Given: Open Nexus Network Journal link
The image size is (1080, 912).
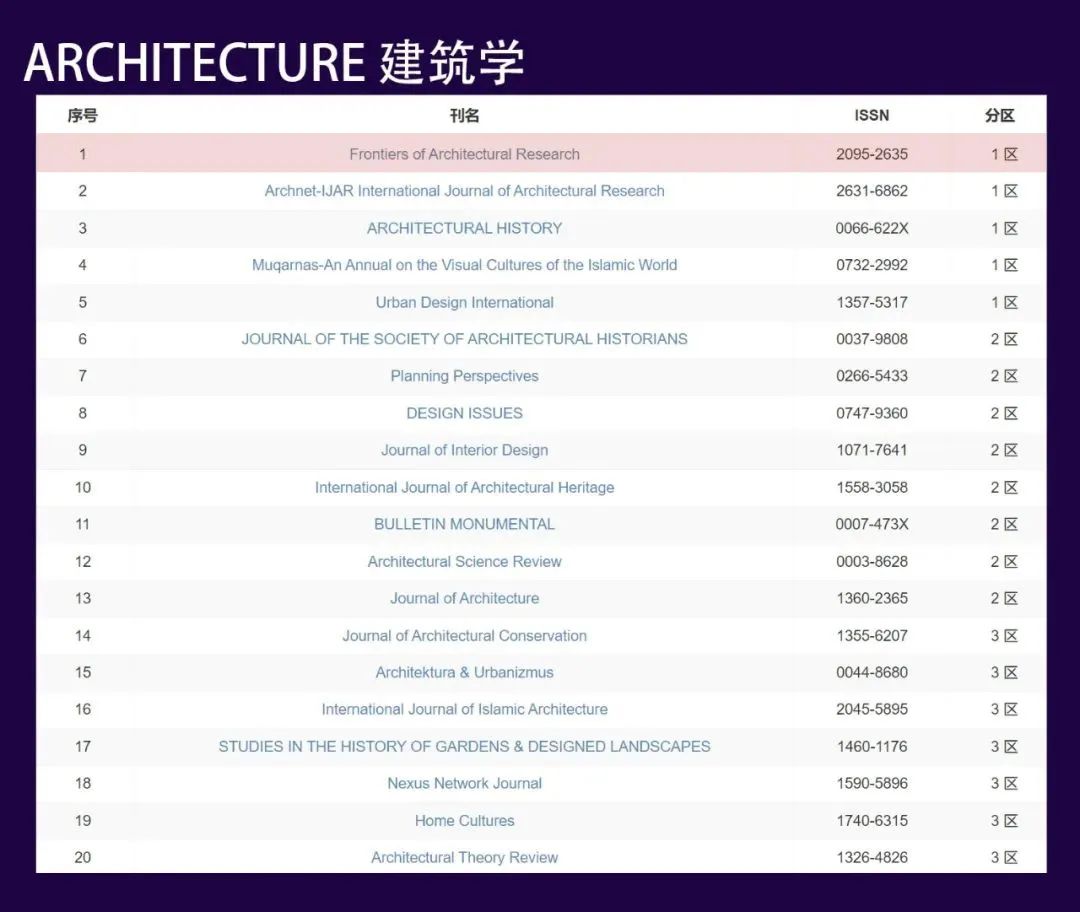Looking at the screenshot, I should pos(464,783).
